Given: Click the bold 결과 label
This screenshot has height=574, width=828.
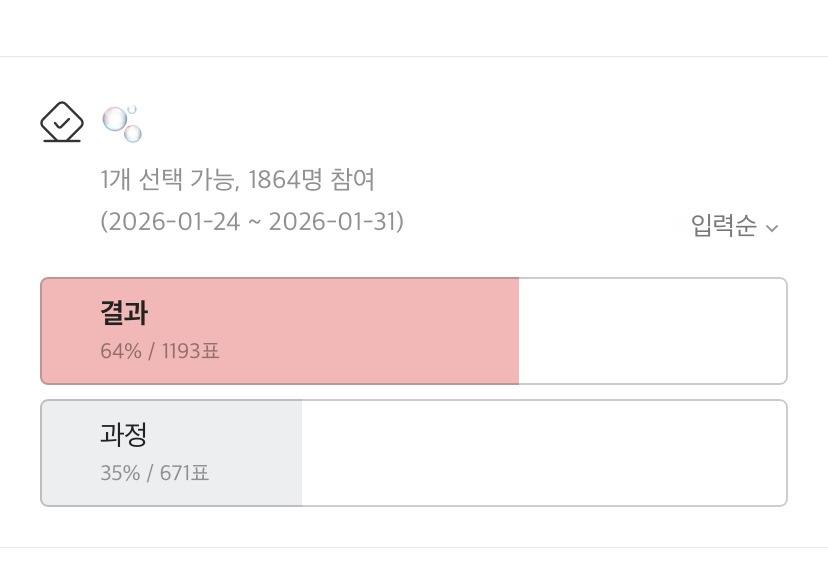Looking at the screenshot, I should pyautogui.click(x=124, y=313).
